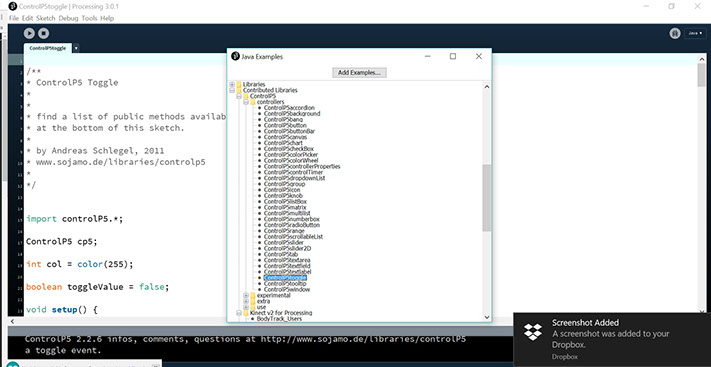
Task: Click the import controlP5.*; code line
Action: click(74, 219)
